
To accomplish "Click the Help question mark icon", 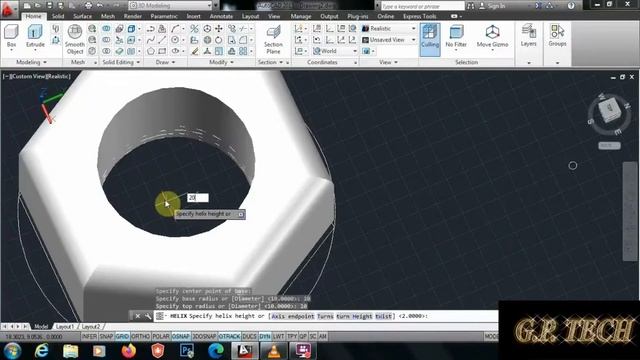I will click(x=571, y=6).
